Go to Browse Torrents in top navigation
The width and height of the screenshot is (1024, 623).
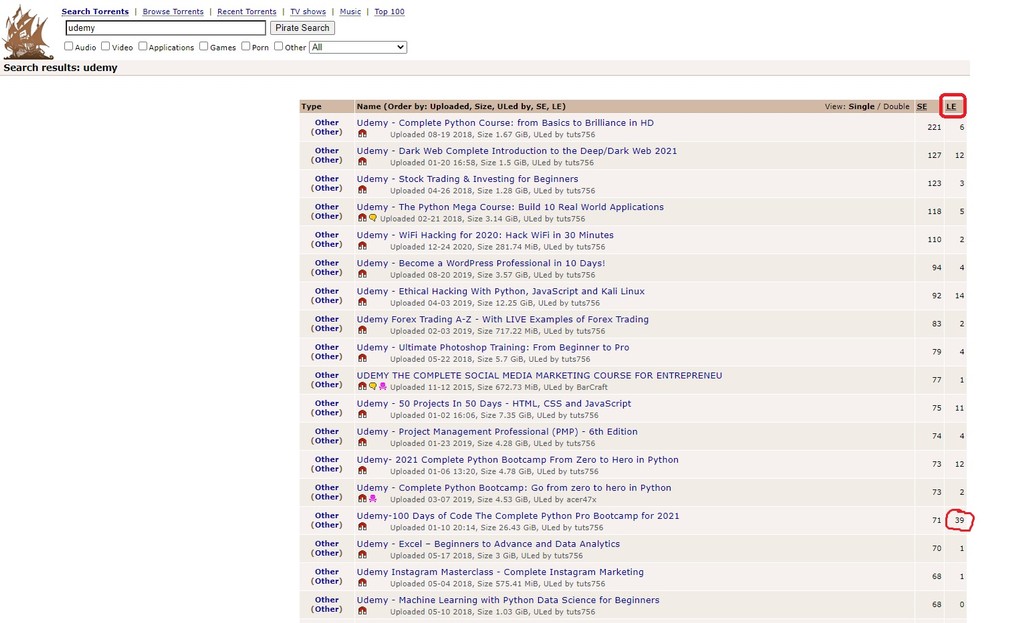173,12
